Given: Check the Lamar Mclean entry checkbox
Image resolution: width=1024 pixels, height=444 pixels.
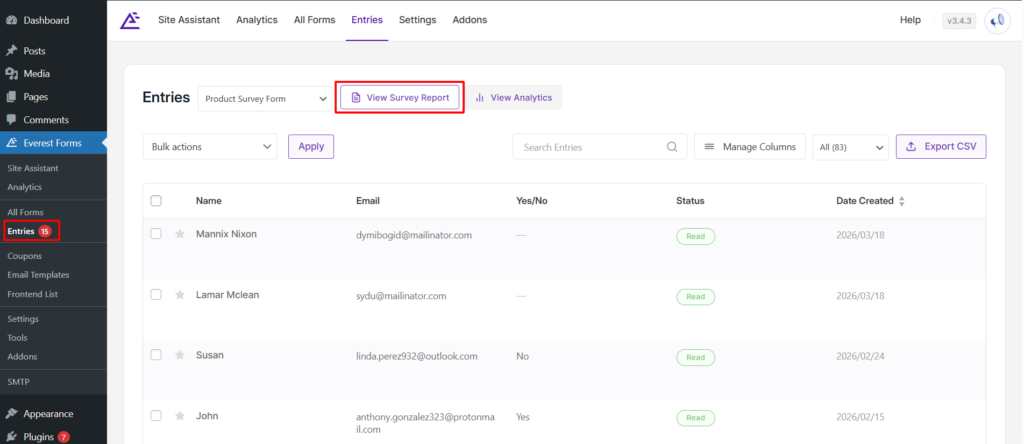Looking at the screenshot, I should coord(155,295).
